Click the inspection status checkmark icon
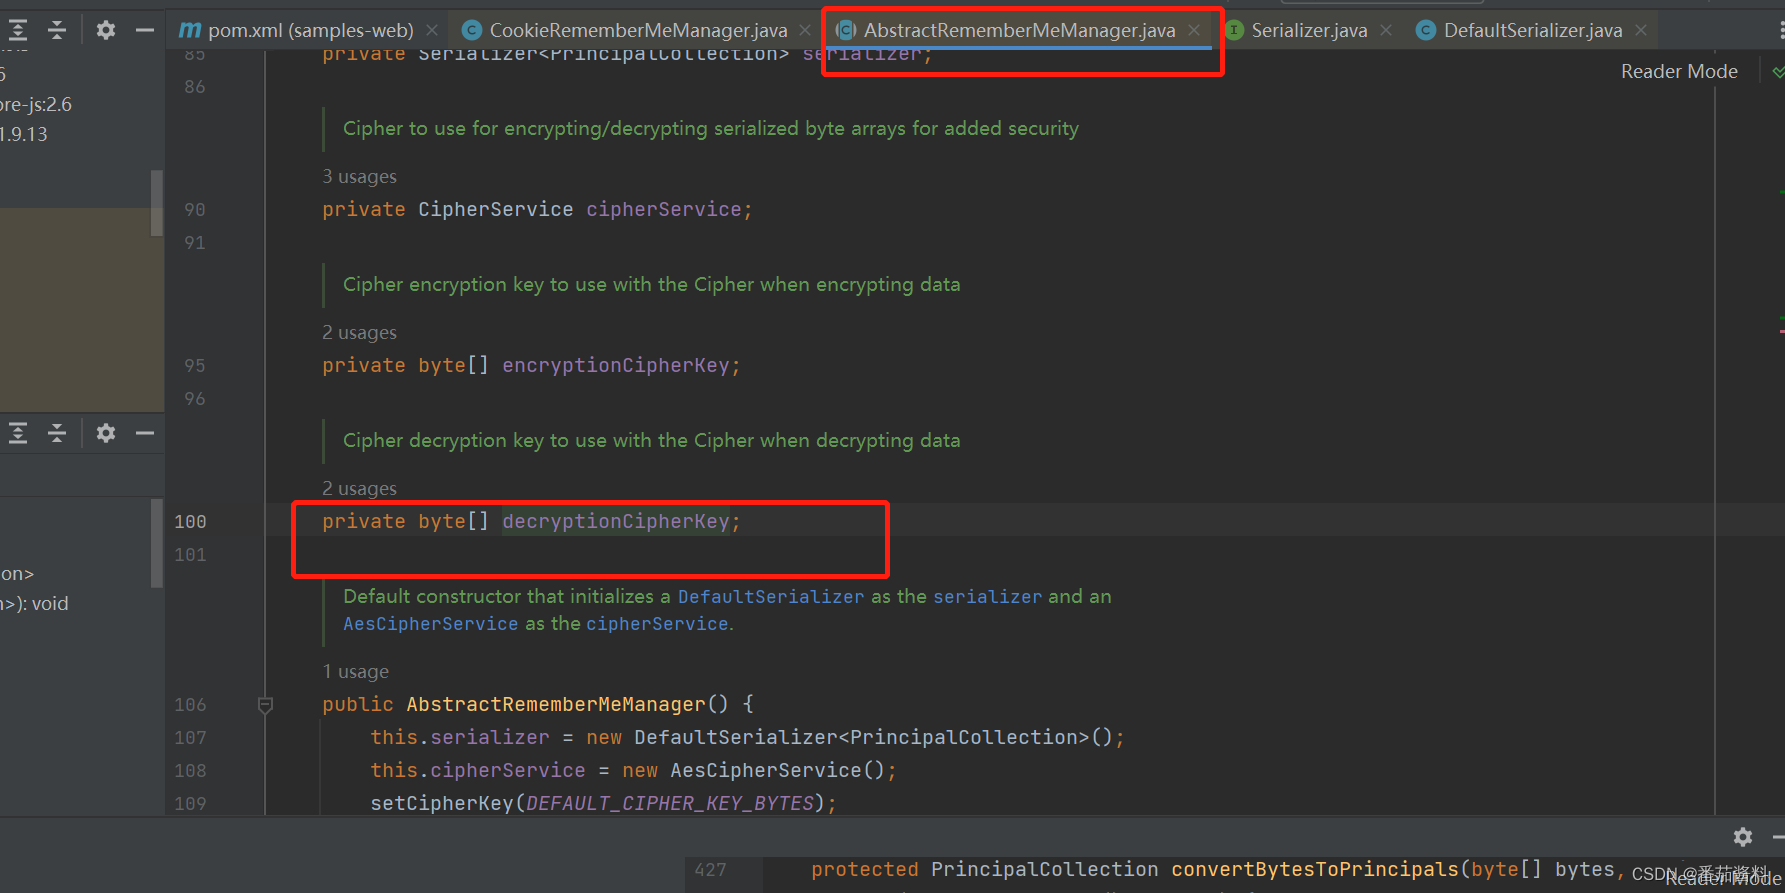Screen dimensions: 1785x893 [x=1777, y=72]
